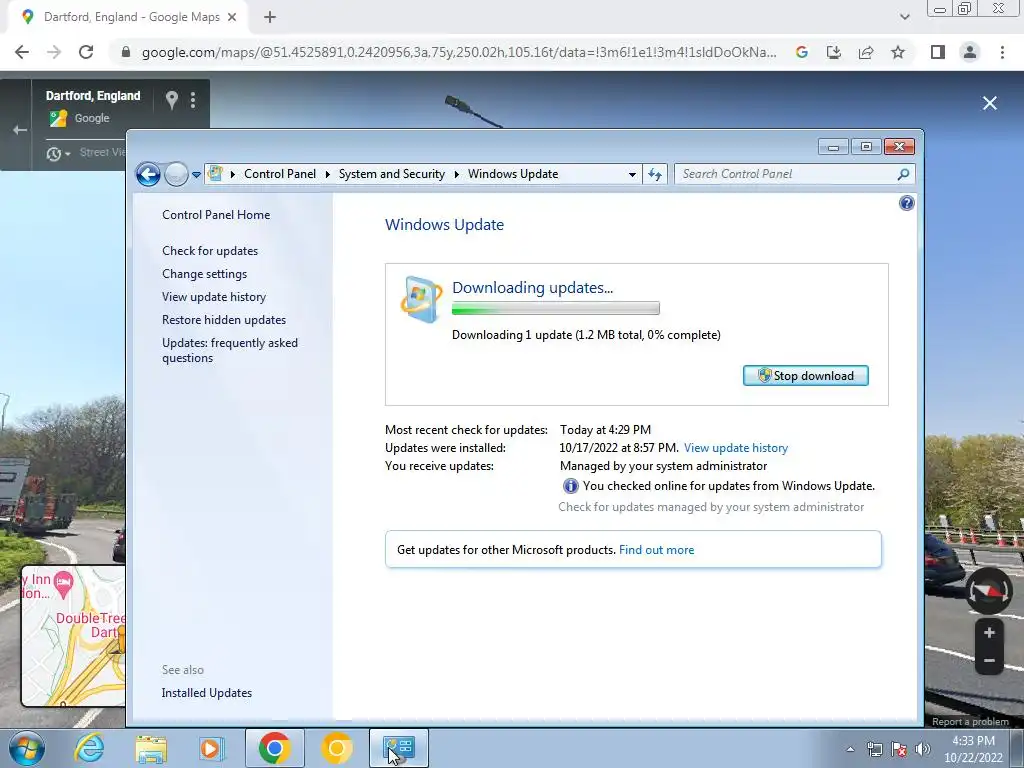Open Street View panel three-dot menu
The height and width of the screenshot is (768, 1024).
pyautogui.click(x=193, y=100)
